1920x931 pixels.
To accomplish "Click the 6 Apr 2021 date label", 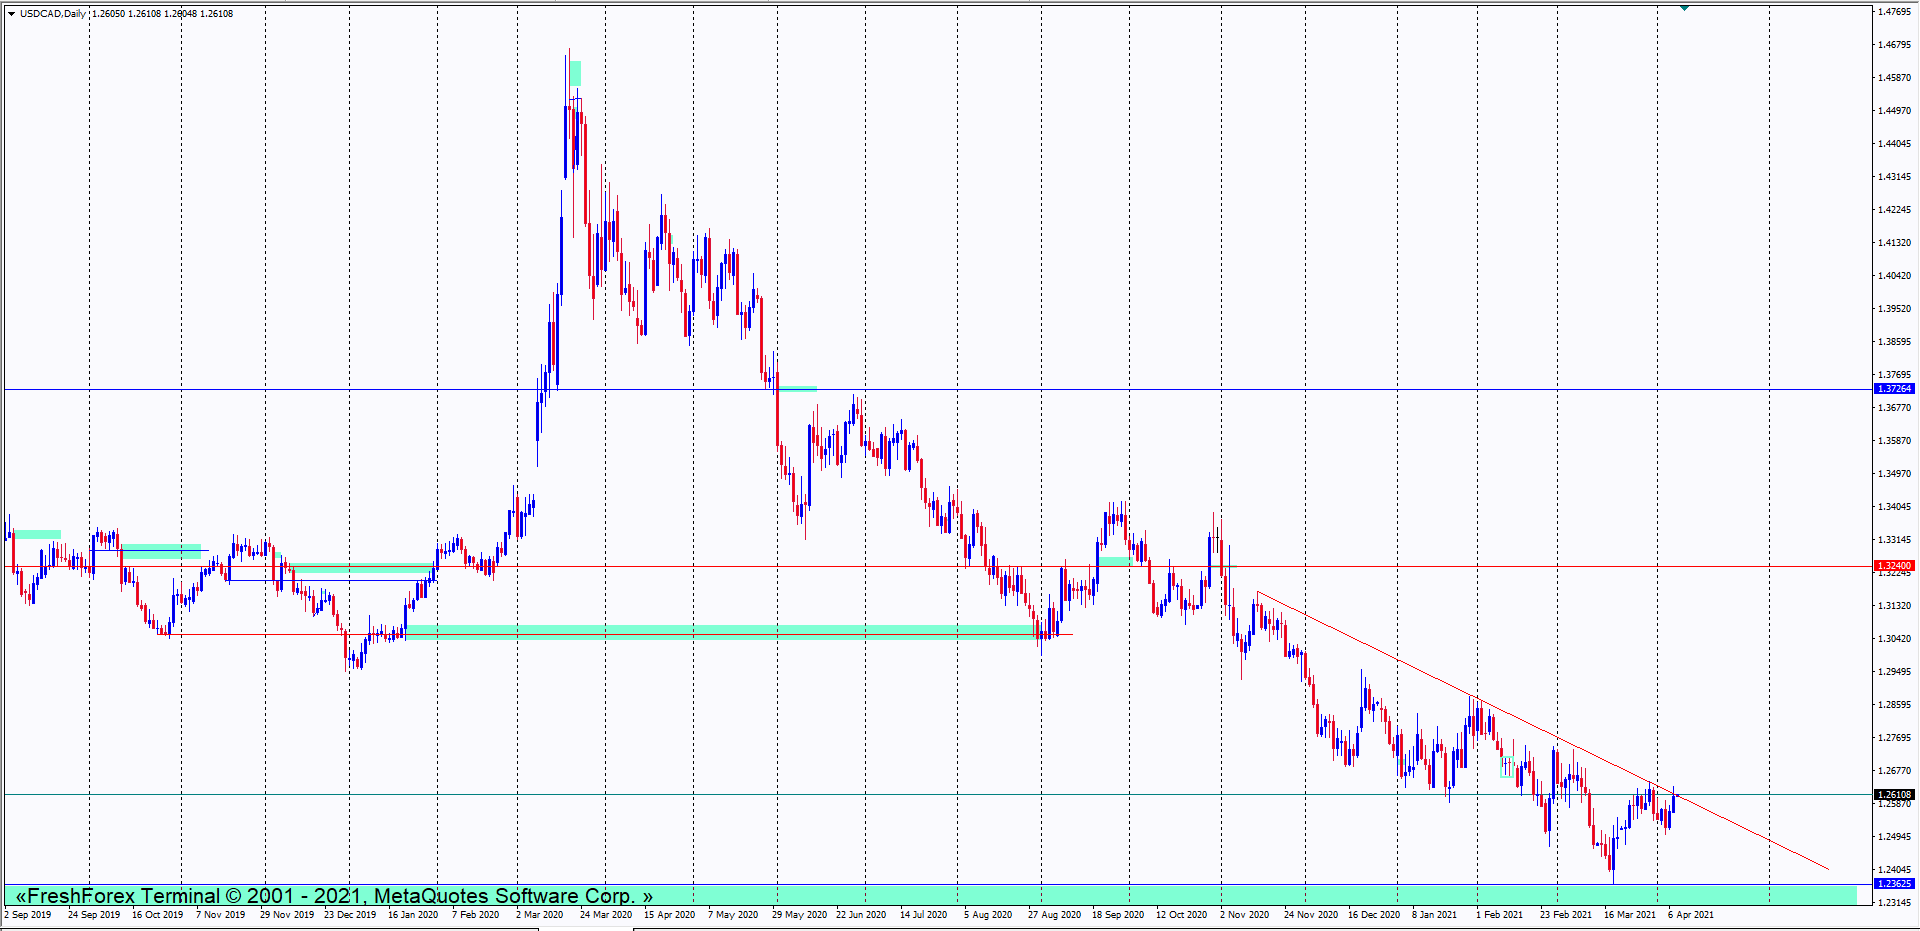I will [1690, 915].
